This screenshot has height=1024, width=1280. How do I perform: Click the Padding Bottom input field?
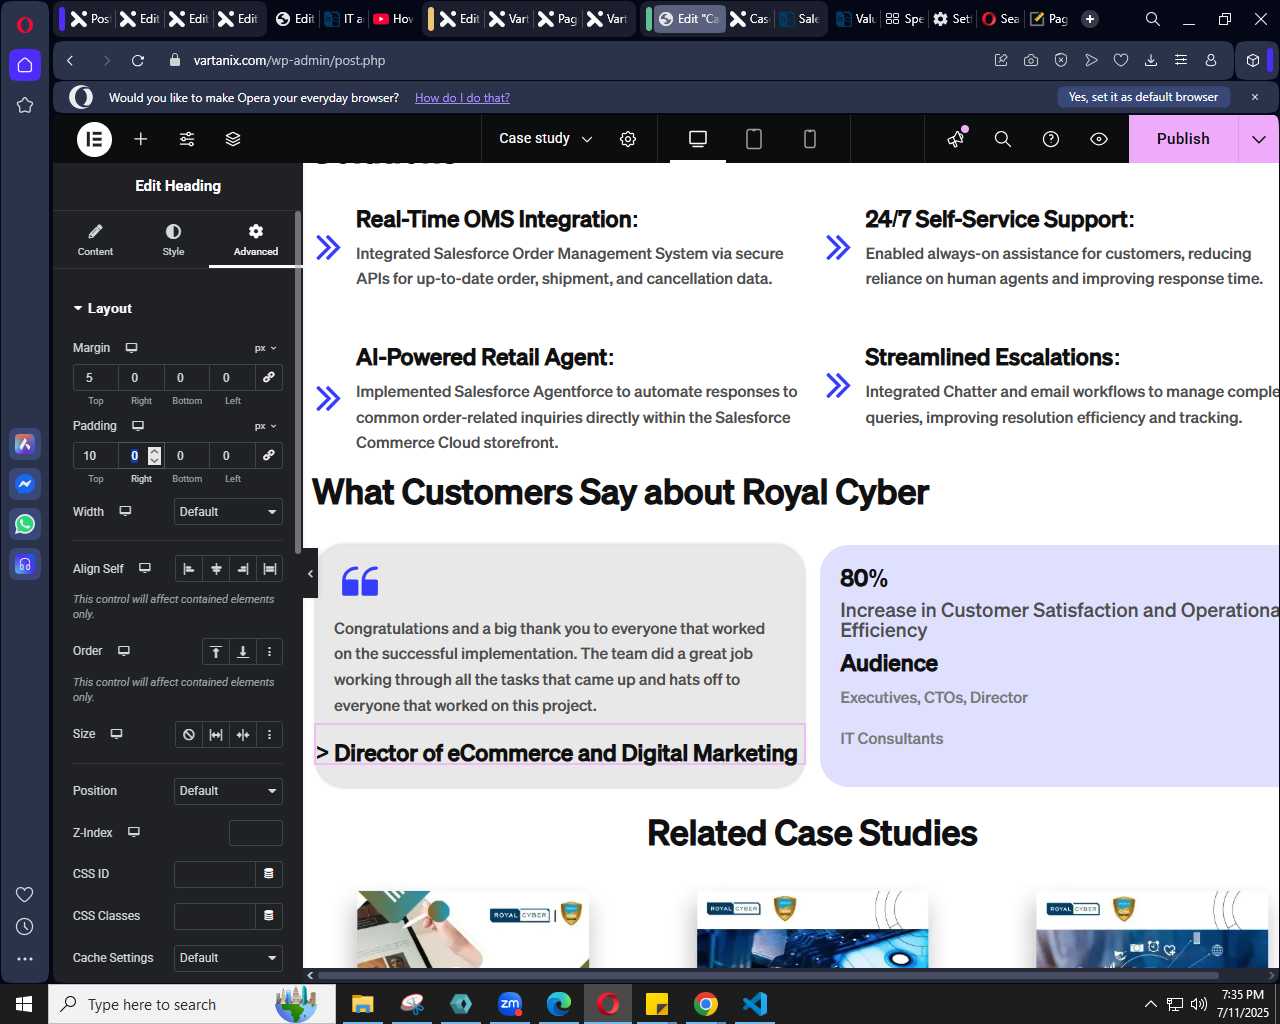[186, 455]
